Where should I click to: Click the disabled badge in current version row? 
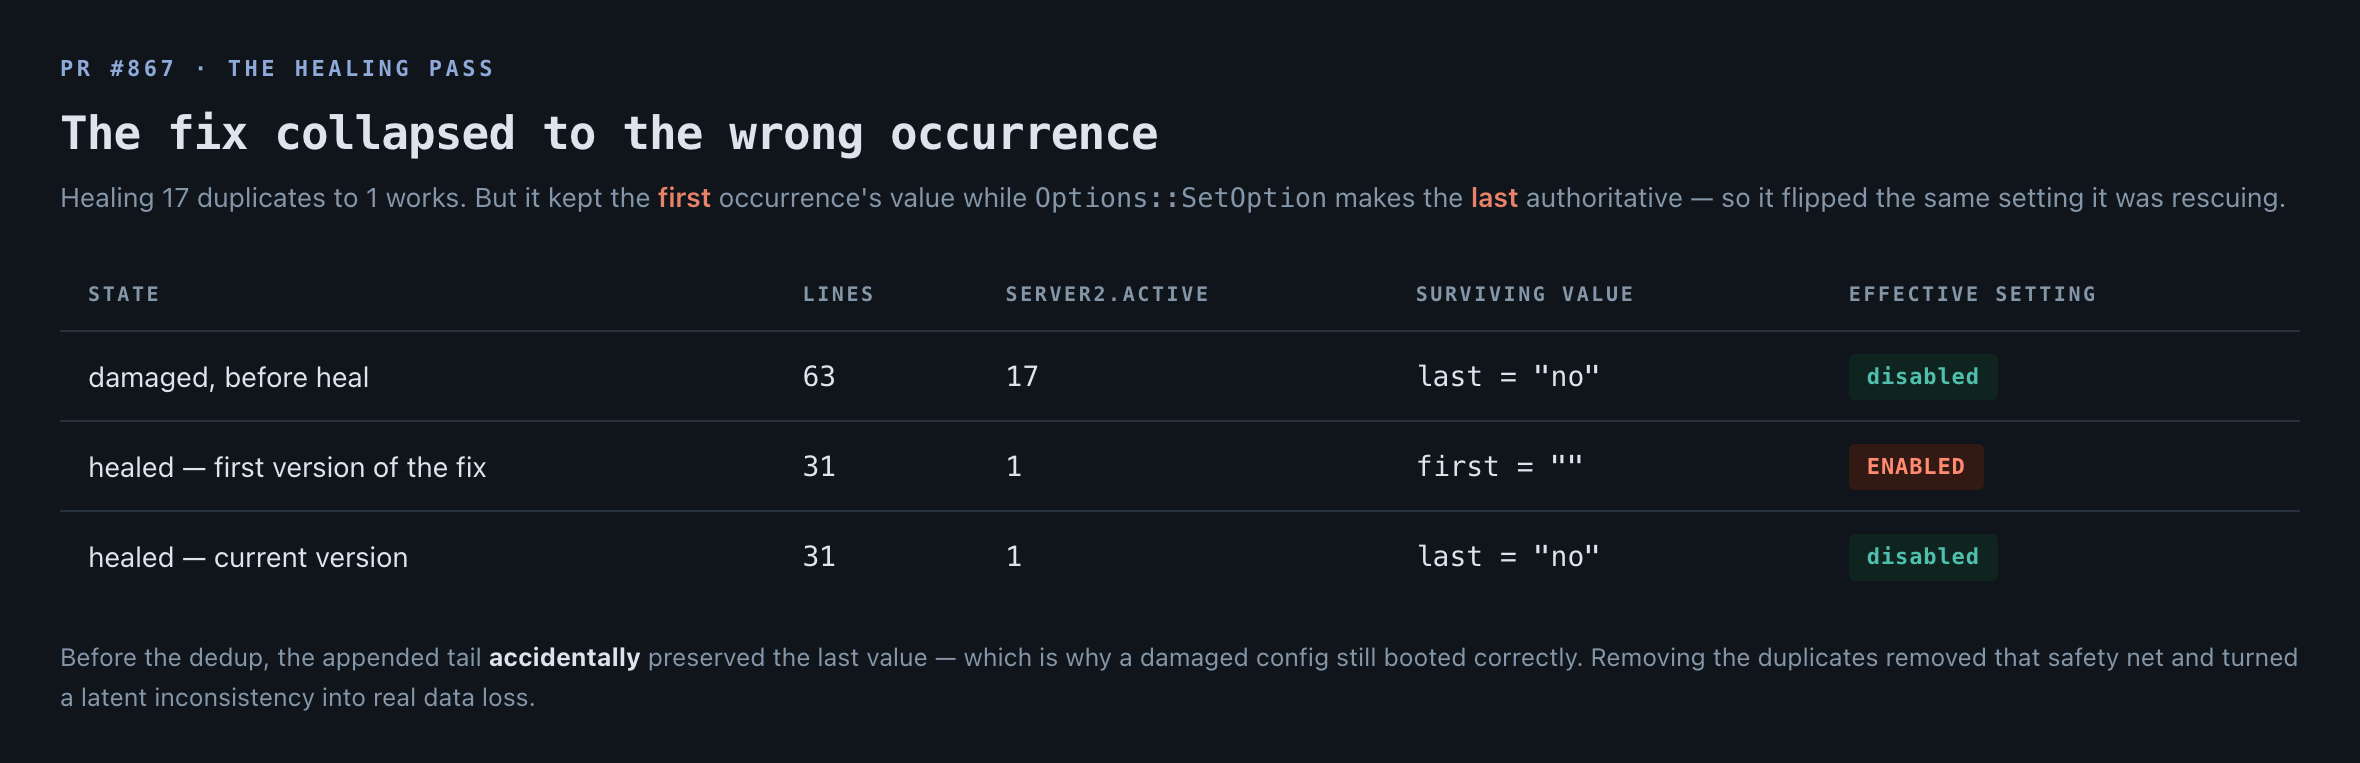click(1923, 557)
